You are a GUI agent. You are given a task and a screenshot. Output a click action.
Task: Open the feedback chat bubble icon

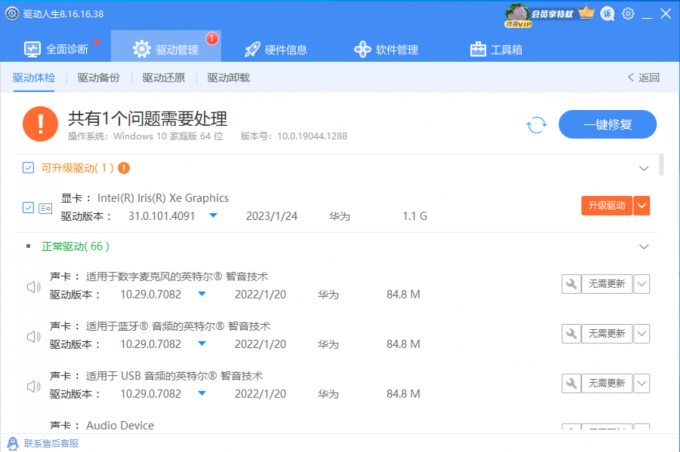607,14
